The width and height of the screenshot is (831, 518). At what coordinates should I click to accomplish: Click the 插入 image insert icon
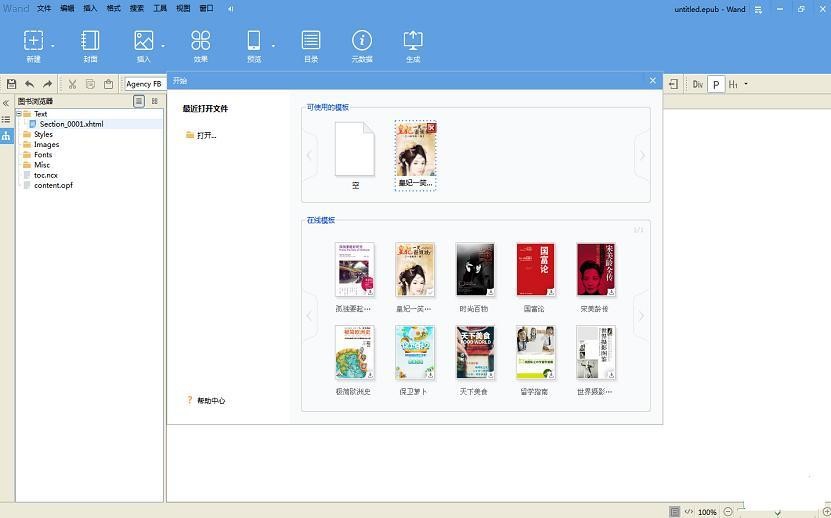click(x=144, y=41)
